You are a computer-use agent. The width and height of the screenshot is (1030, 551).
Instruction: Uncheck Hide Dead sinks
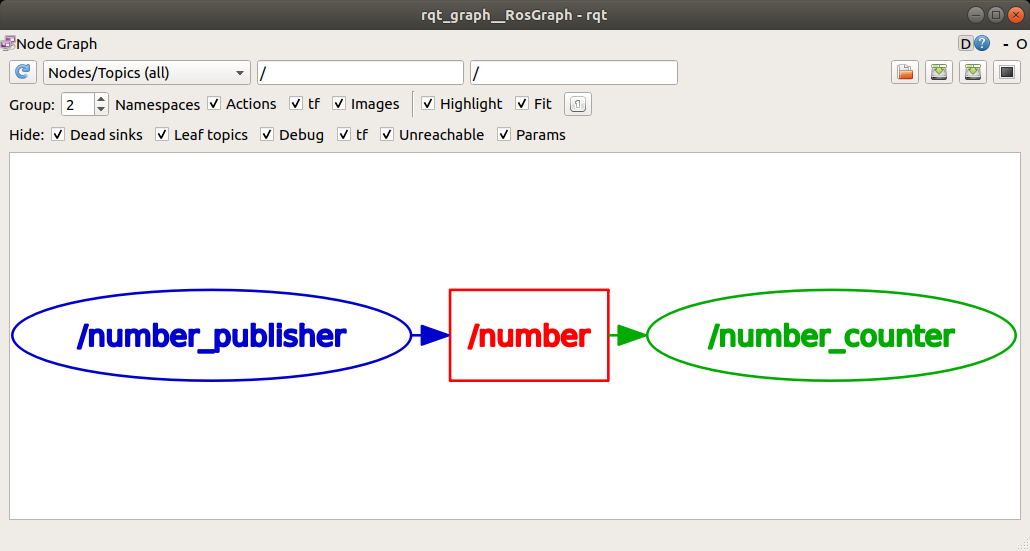pos(58,135)
